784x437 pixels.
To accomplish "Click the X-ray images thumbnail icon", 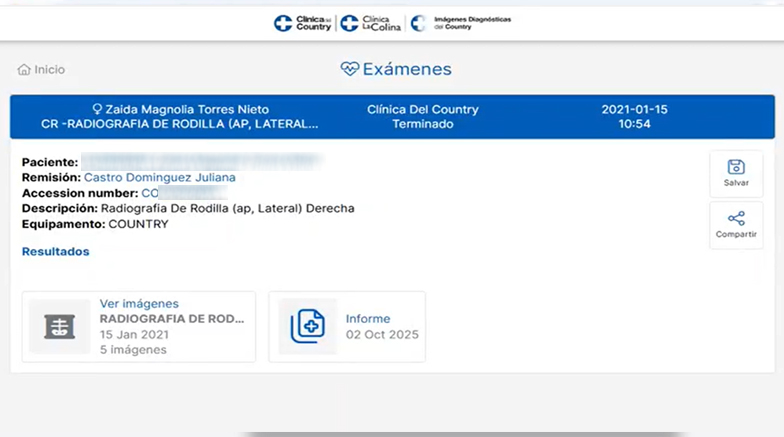I will [60, 326].
